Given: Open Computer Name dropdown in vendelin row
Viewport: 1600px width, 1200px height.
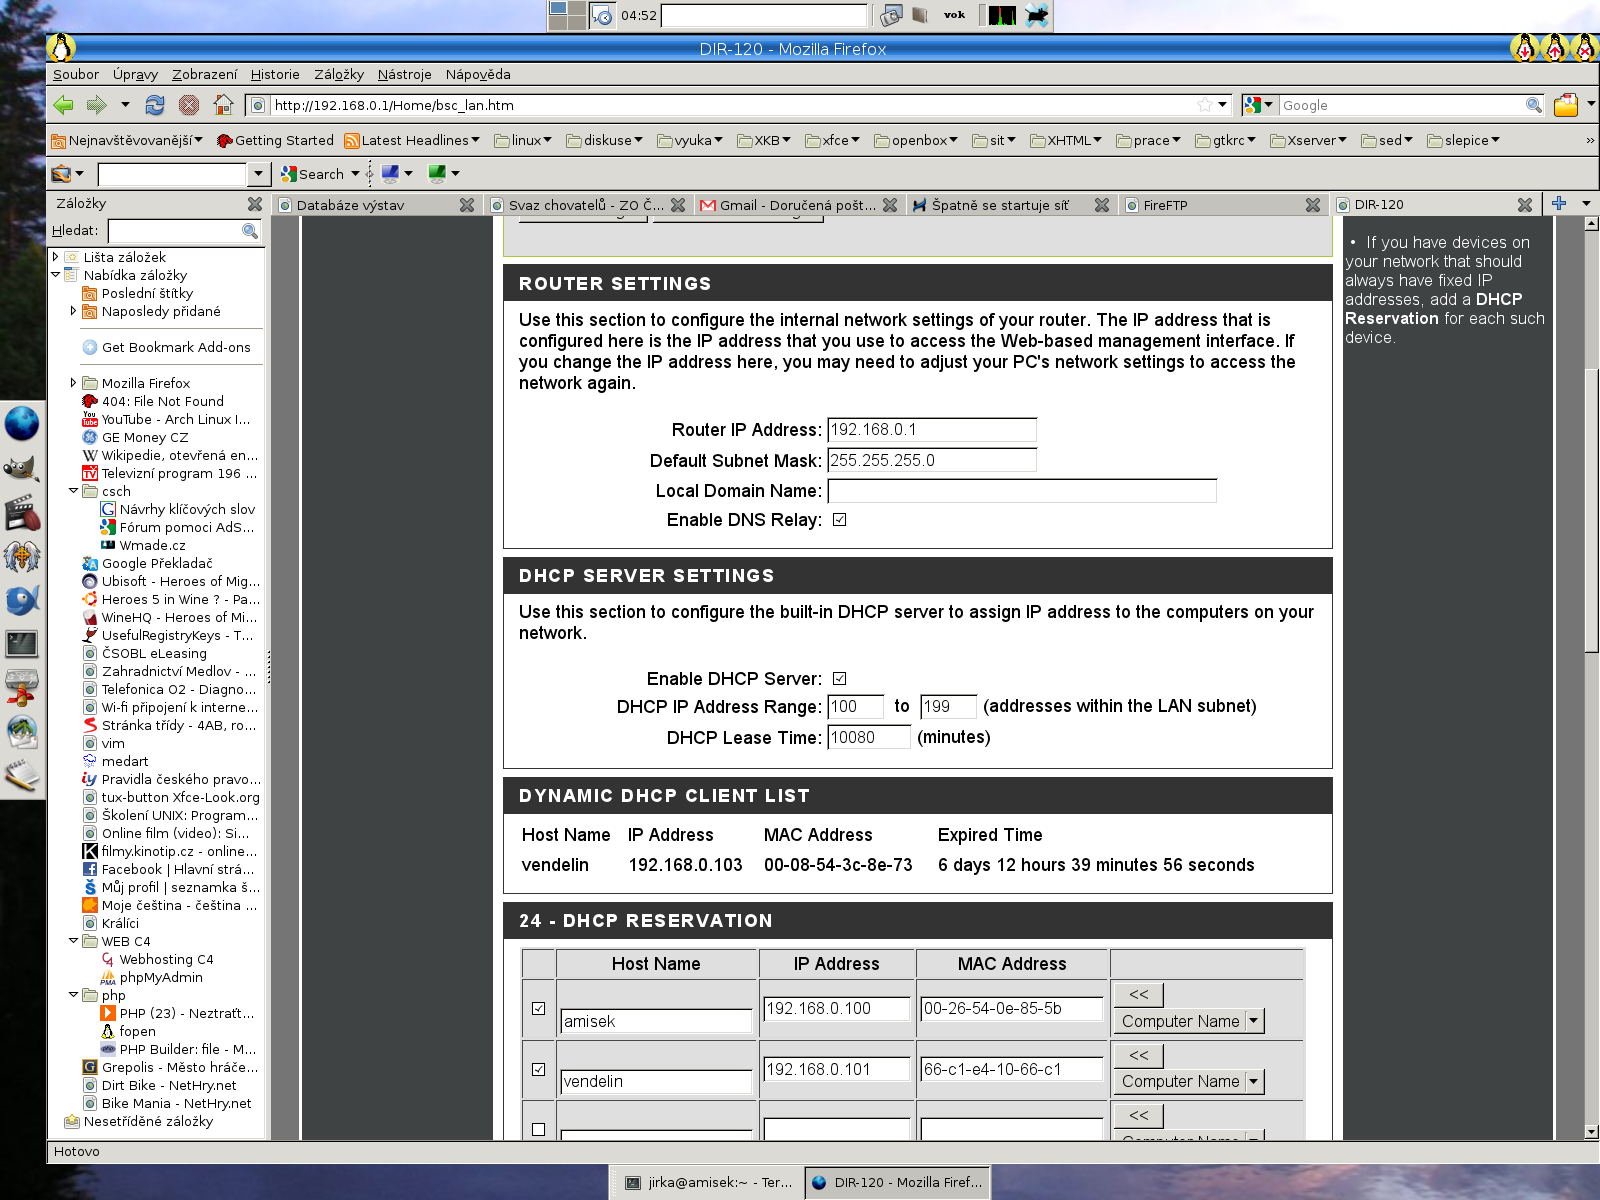Looking at the screenshot, I should coord(1189,1081).
